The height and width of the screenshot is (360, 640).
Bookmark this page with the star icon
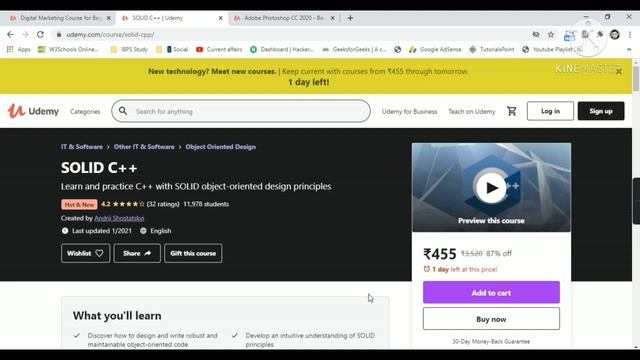pyautogui.click(x=551, y=35)
